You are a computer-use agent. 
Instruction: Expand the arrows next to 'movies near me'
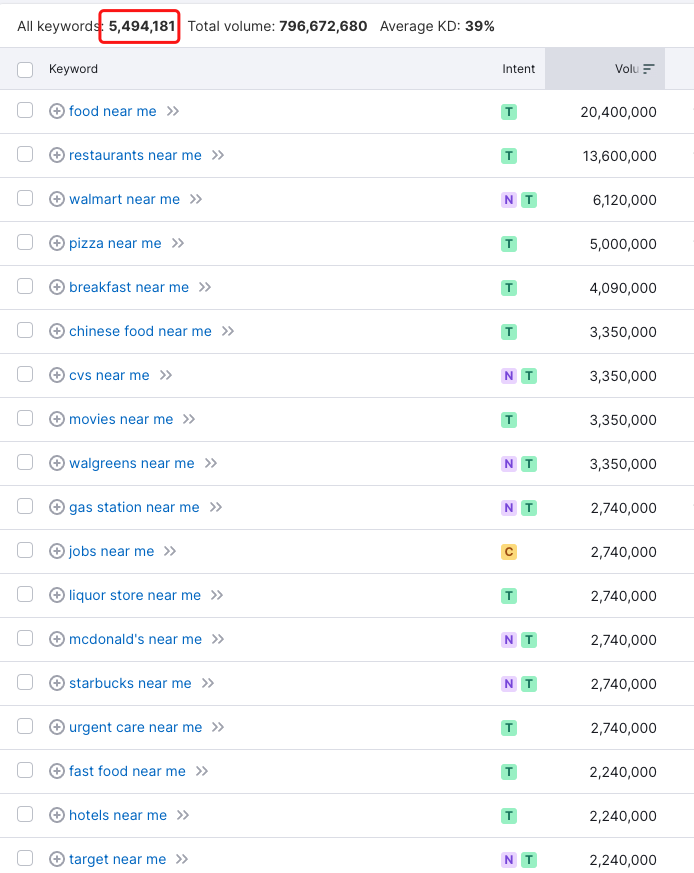[x=189, y=419]
